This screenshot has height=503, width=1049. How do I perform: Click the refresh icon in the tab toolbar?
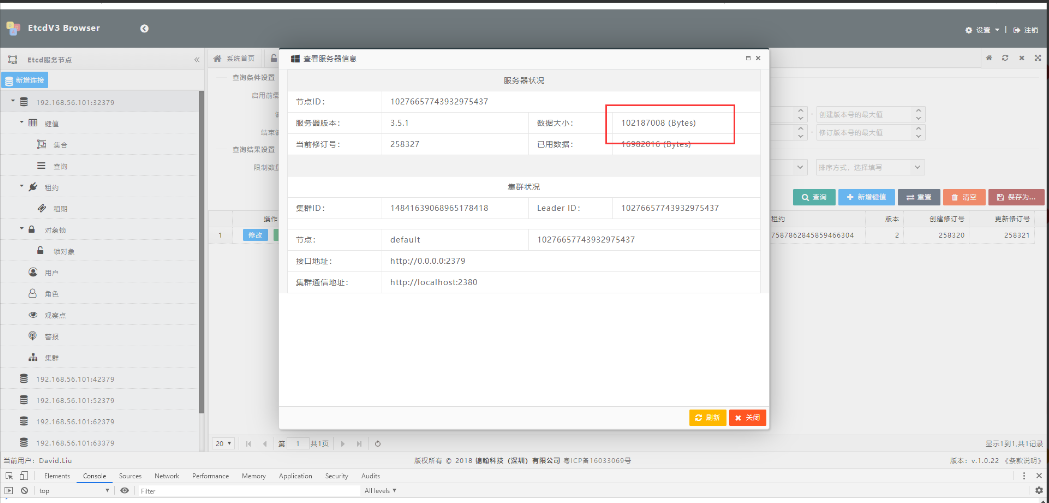1005,58
